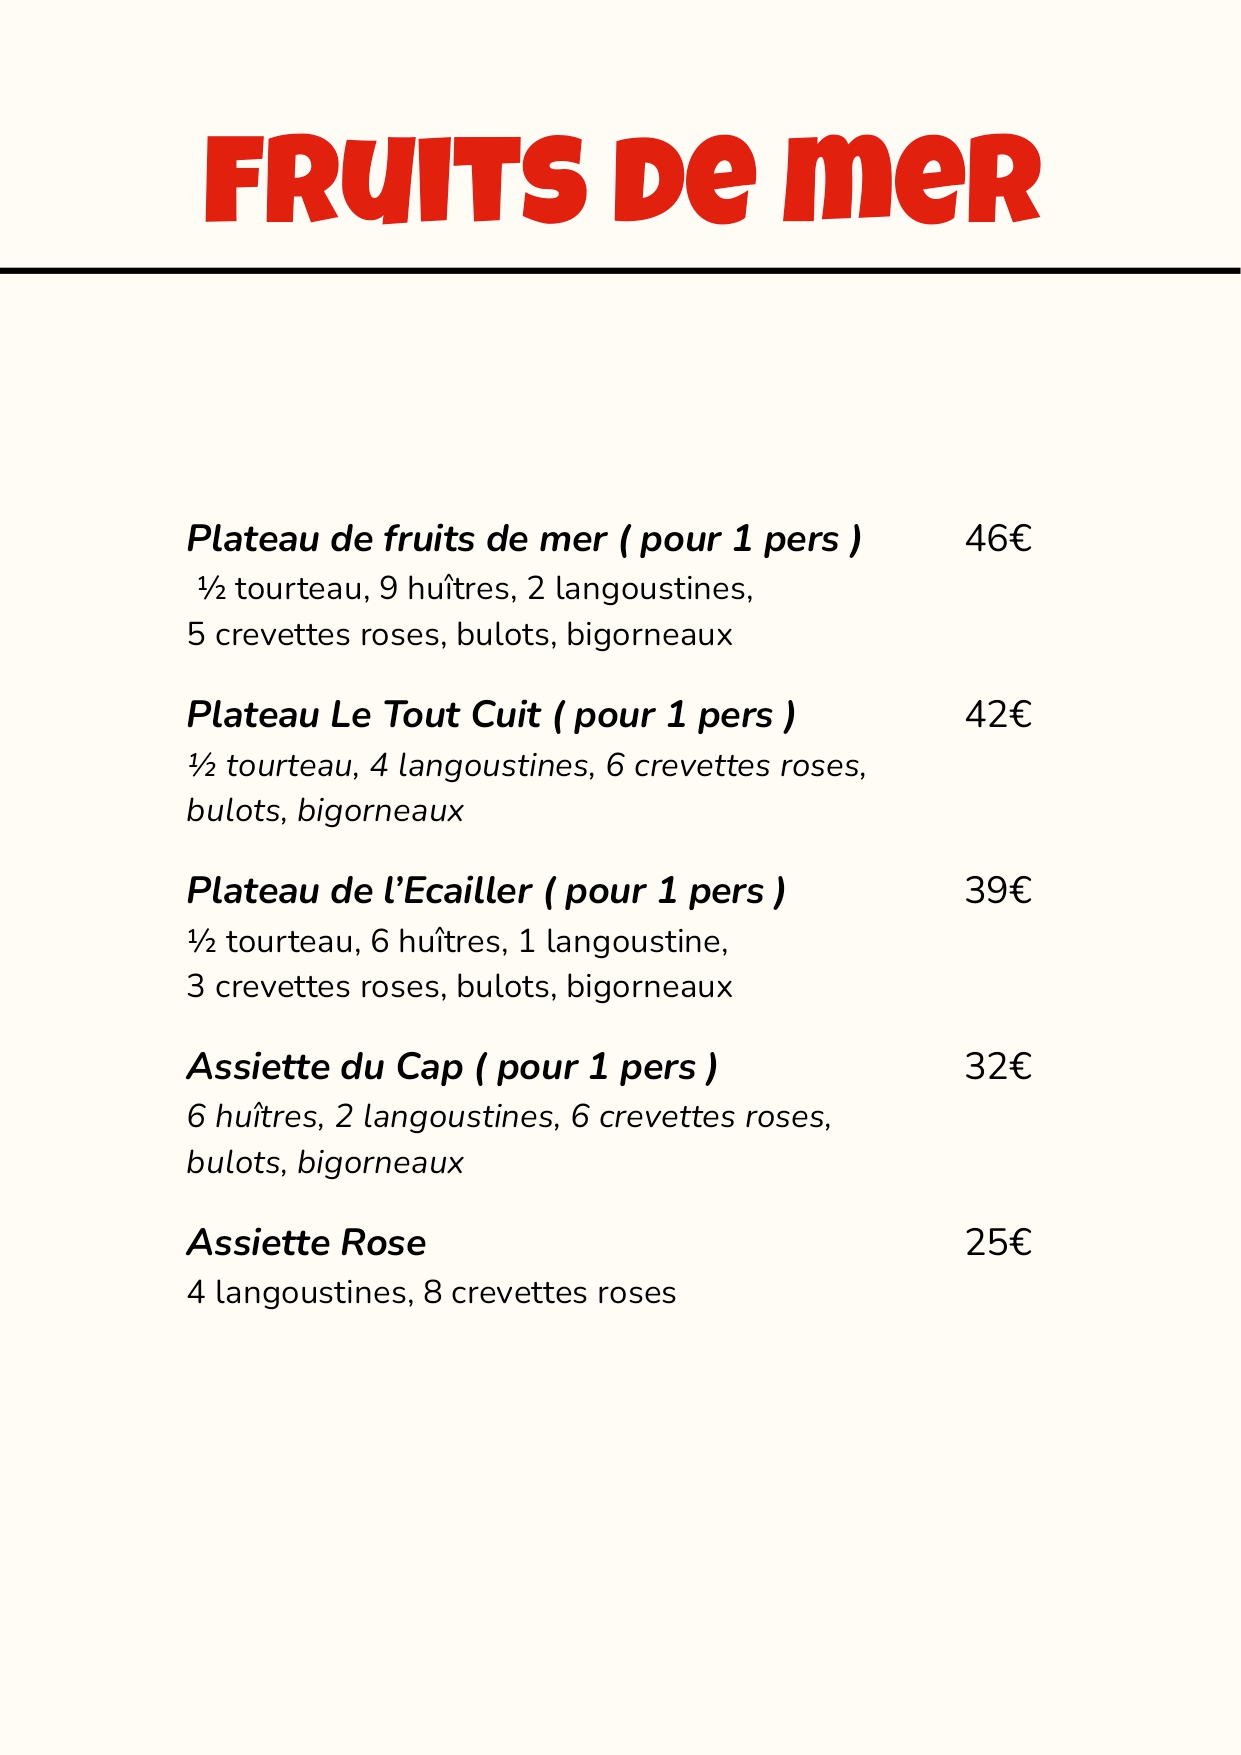This screenshot has height=1755, width=1241.
Task: Click the "4 langoustines, 8 crevettes roses" line
Action: [x=431, y=1292]
